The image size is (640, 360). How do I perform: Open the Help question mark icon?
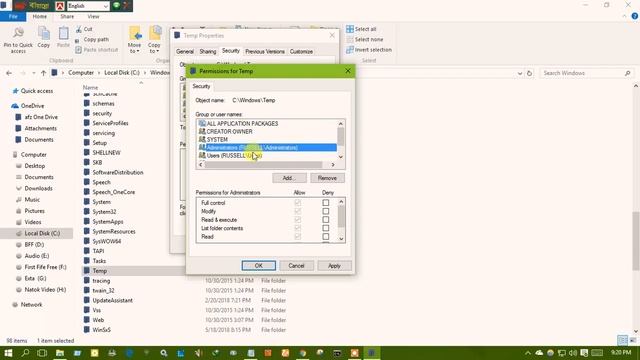tap(635, 16)
